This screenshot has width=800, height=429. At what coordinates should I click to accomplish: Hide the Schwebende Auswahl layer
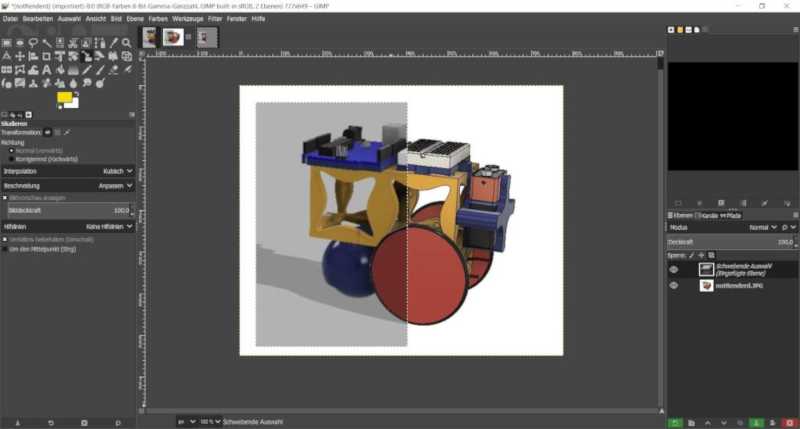673,269
